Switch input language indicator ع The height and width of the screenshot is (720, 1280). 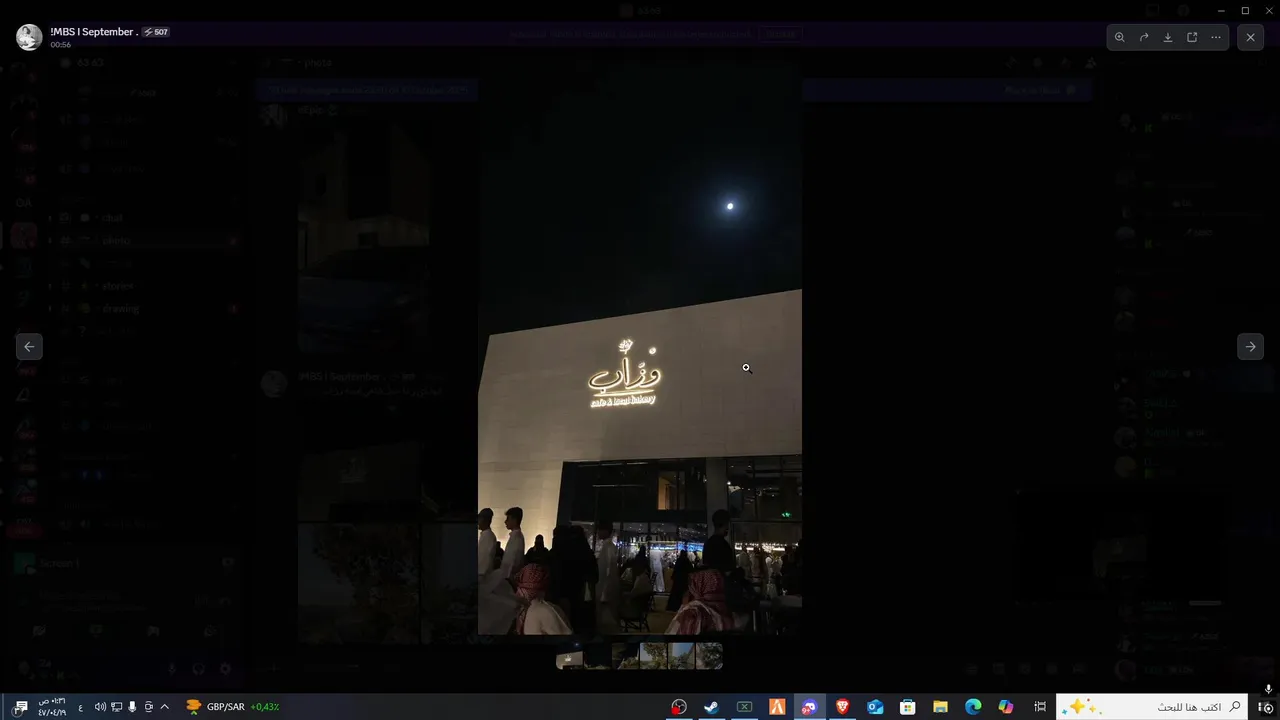coord(80,707)
